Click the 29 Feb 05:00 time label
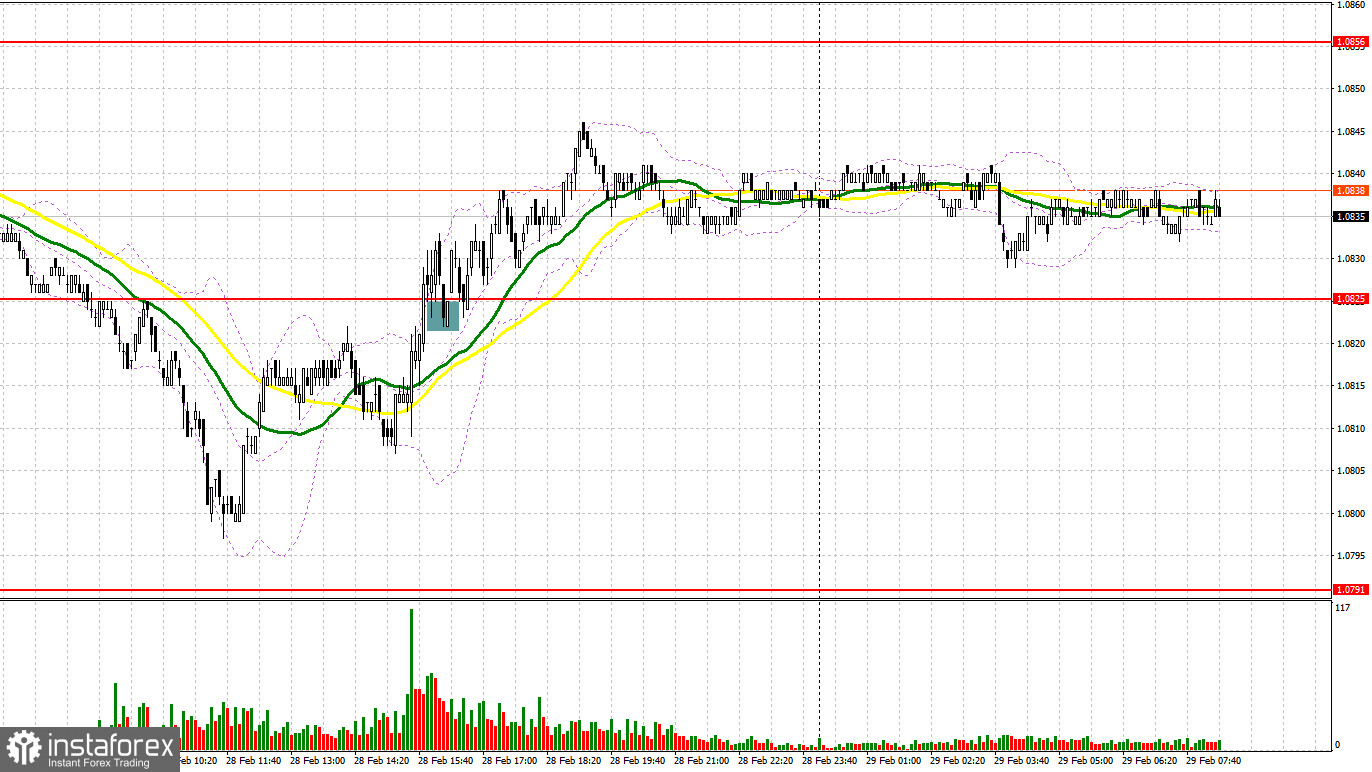1372x772 pixels. pos(1086,760)
